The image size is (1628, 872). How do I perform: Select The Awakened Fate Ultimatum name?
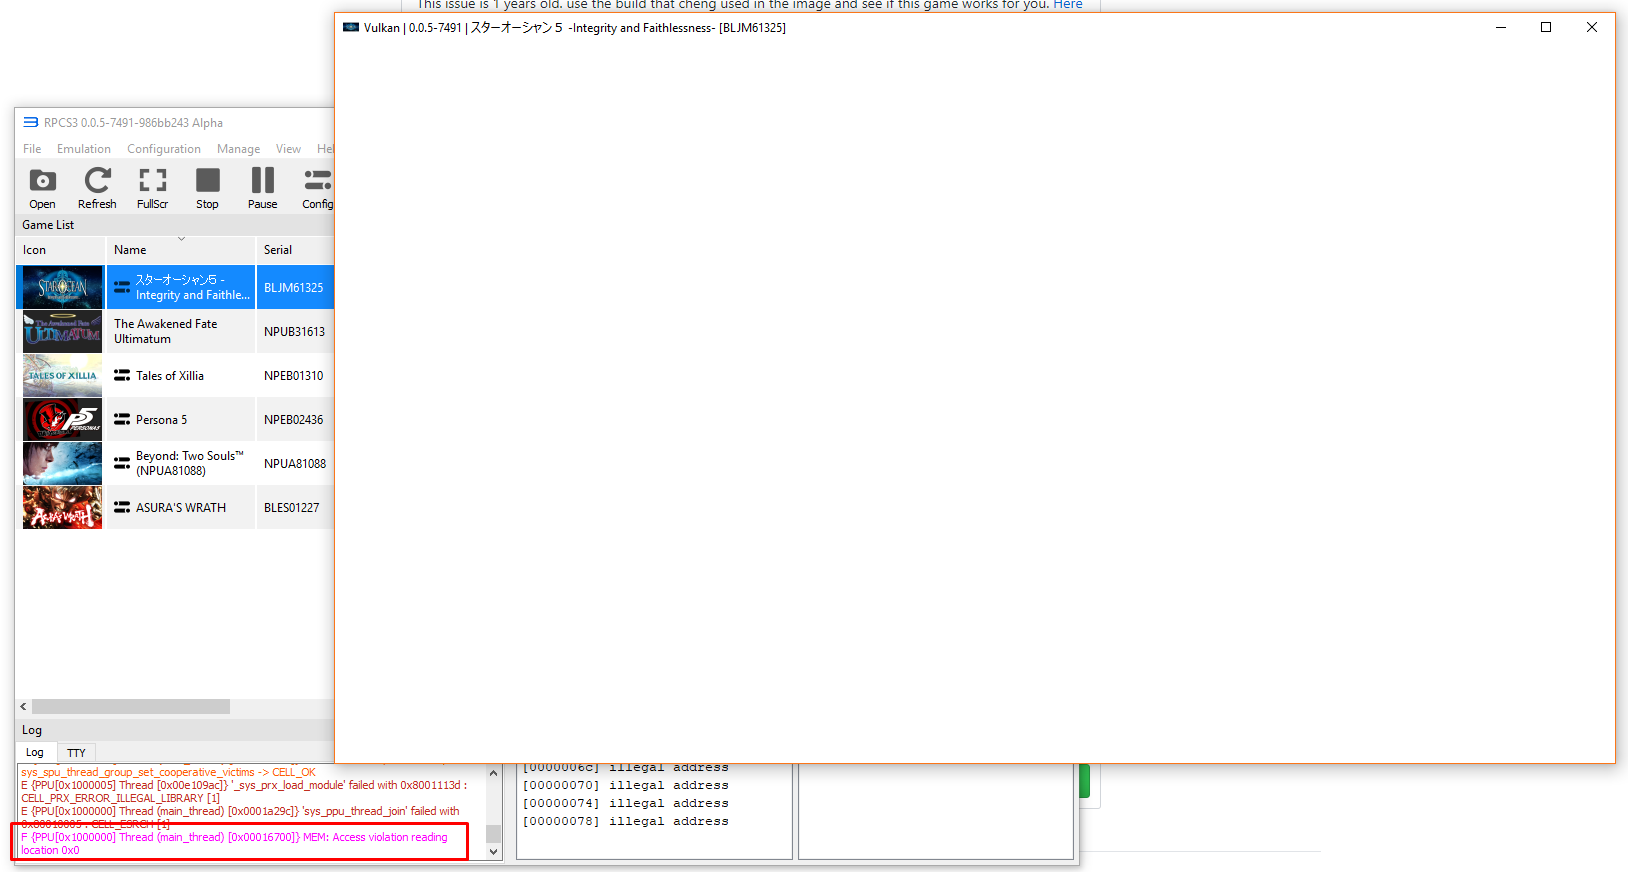[165, 331]
